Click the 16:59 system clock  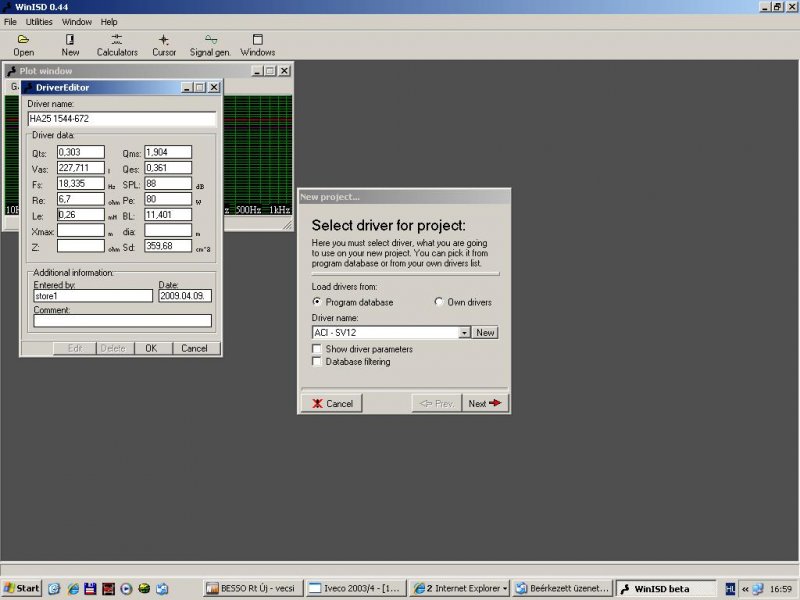click(x=781, y=589)
